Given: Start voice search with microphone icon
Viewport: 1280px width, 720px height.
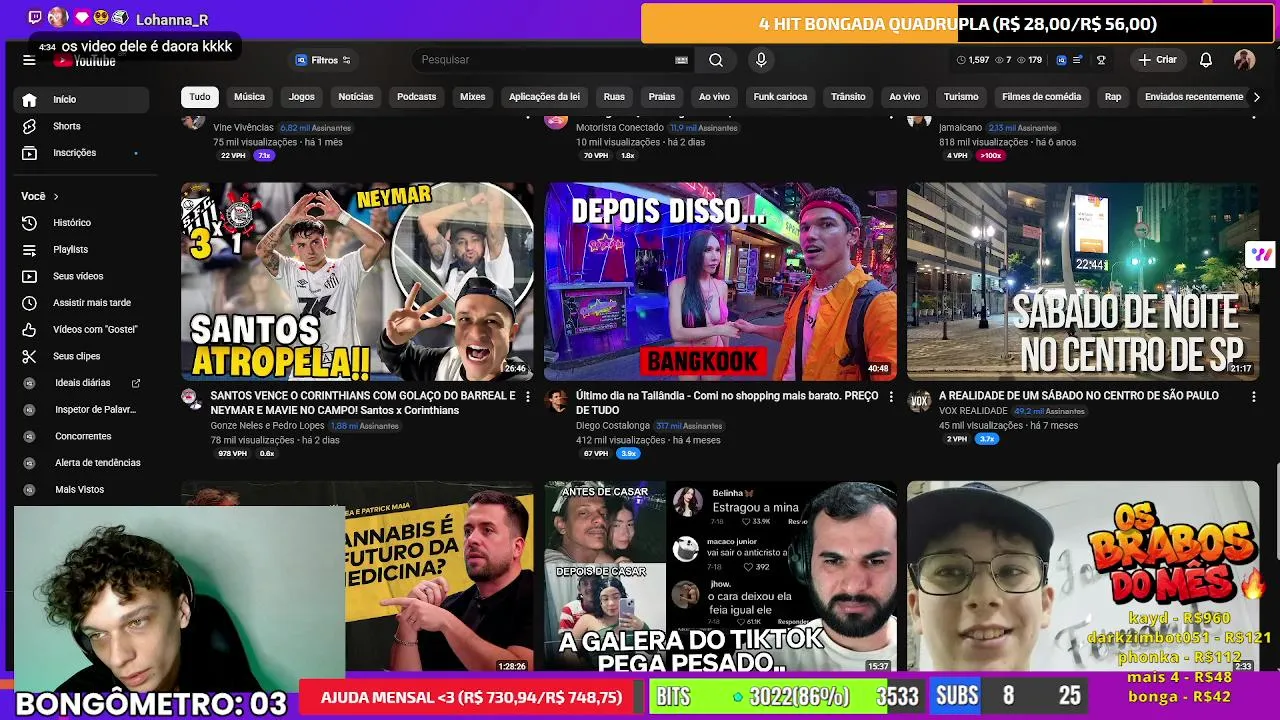Looking at the screenshot, I should click(761, 60).
